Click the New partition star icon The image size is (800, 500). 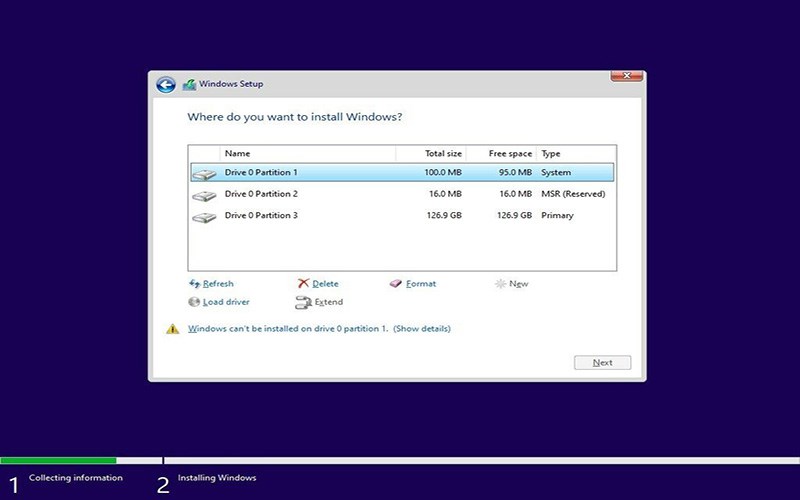point(501,284)
